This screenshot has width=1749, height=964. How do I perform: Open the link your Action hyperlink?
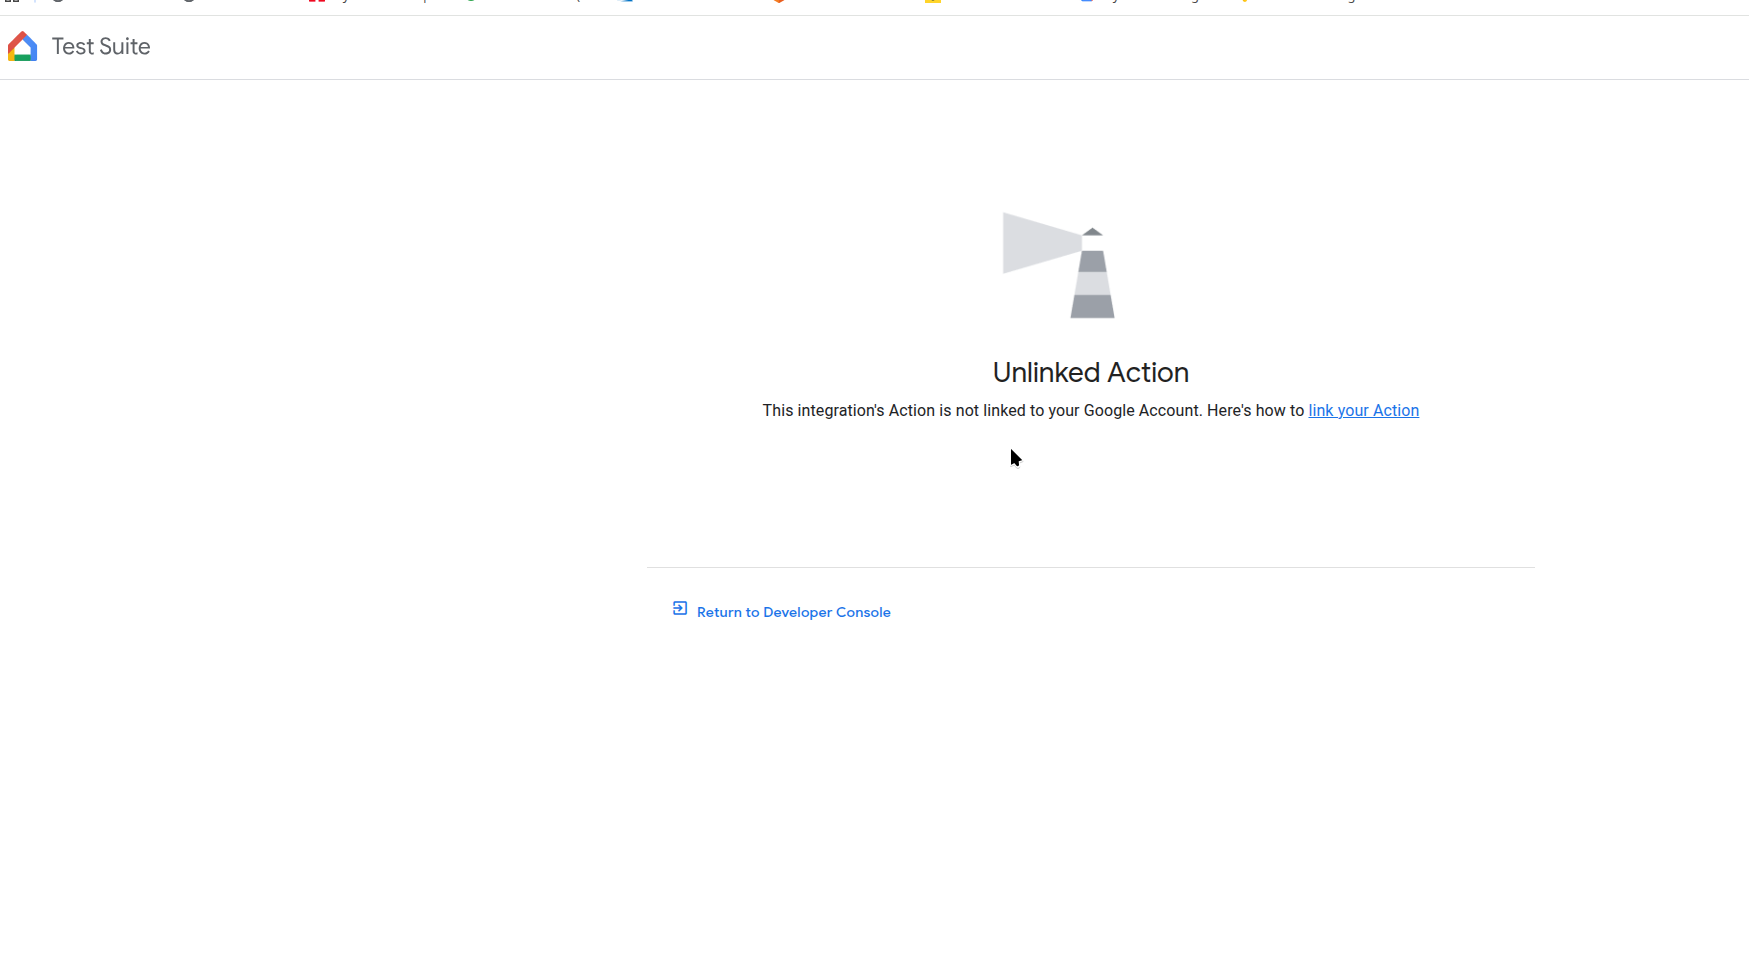click(1363, 411)
